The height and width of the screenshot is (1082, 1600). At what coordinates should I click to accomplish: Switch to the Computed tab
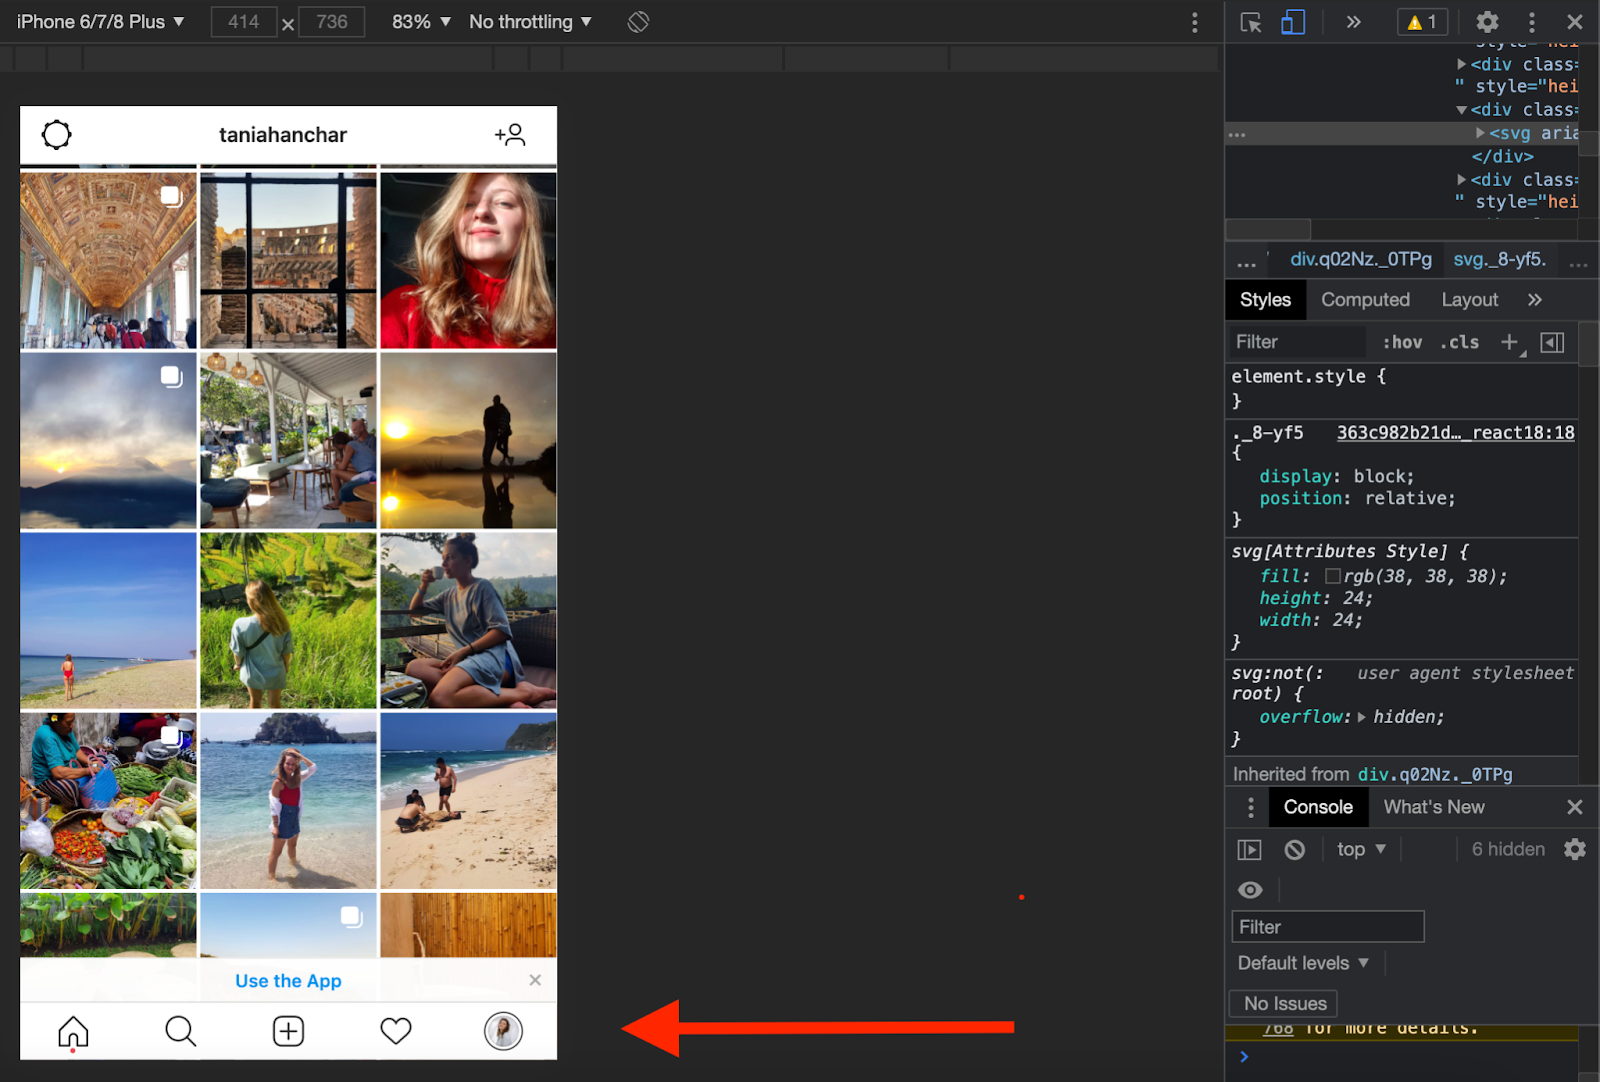(1365, 300)
